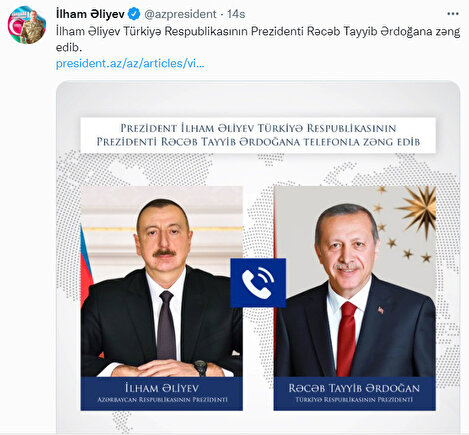469x435 pixels.
Task: Click "Azərbaycan Respublikasının Prezidenti" subtitle
Action: [x=162, y=399]
